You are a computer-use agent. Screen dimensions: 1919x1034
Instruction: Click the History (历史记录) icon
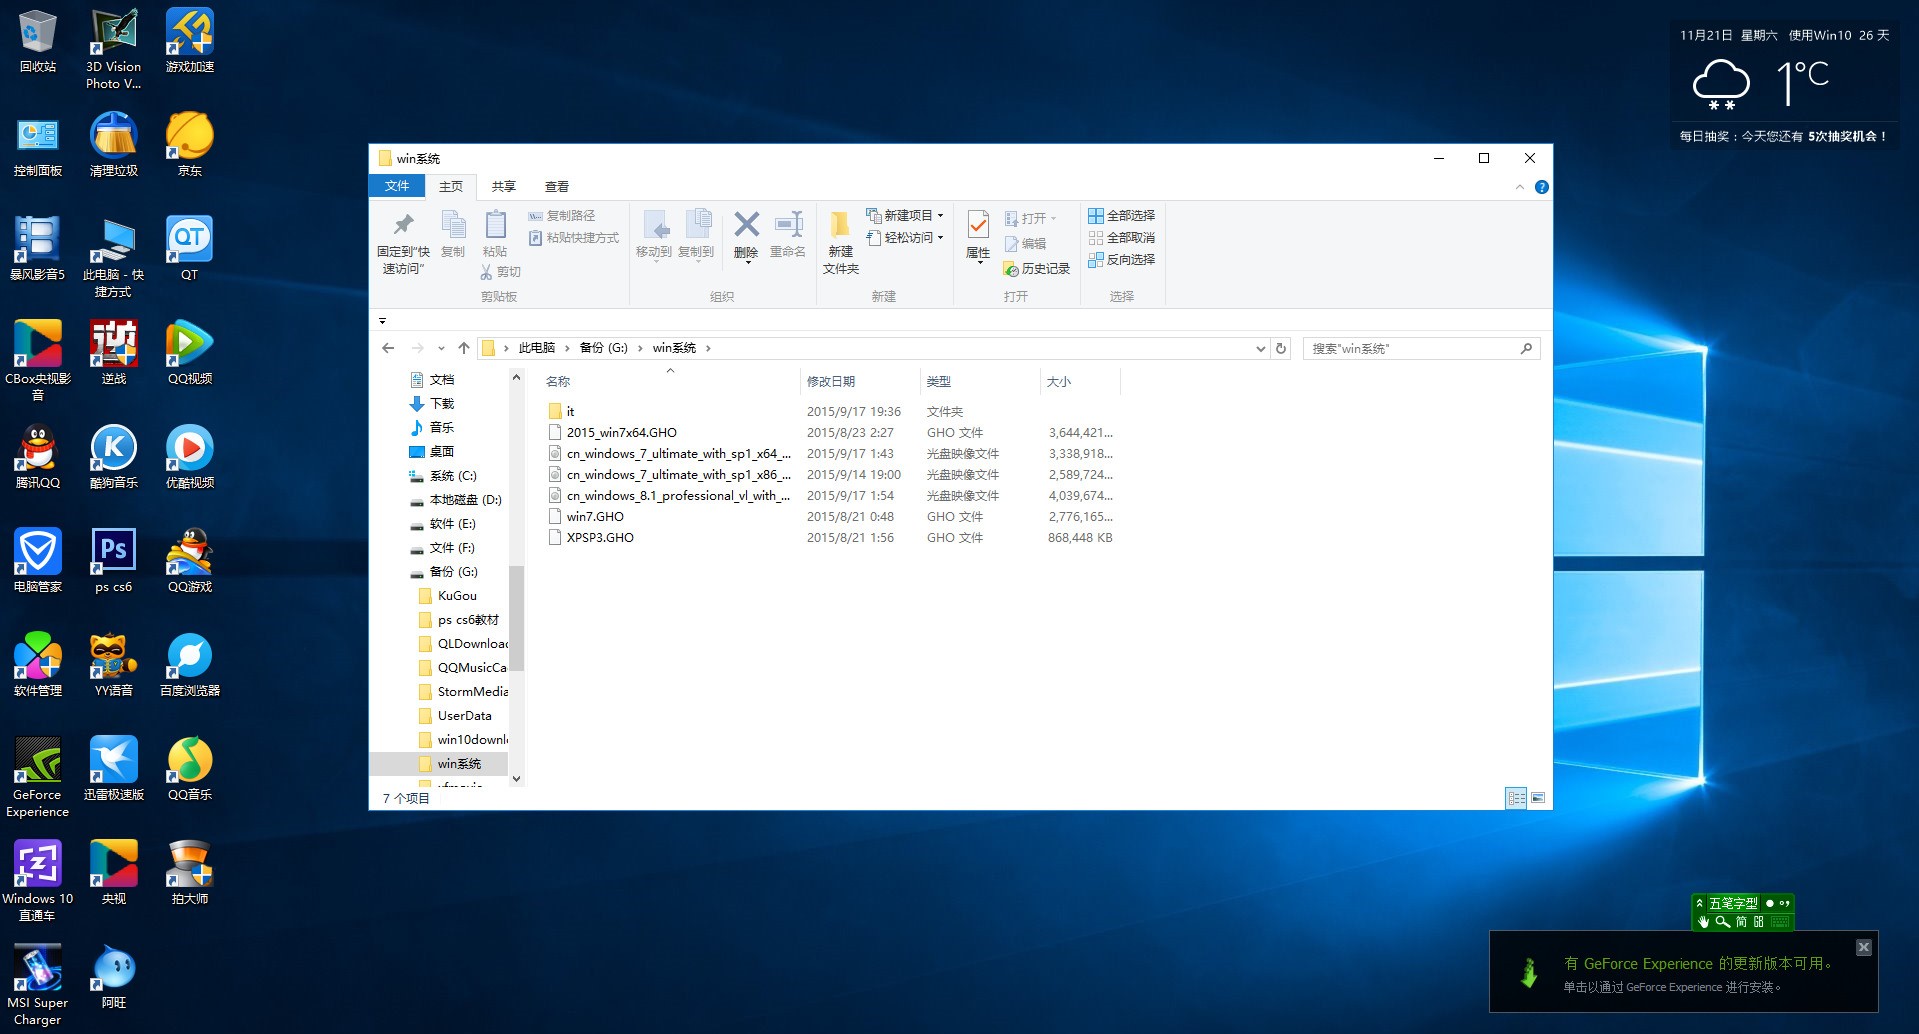(1011, 269)
